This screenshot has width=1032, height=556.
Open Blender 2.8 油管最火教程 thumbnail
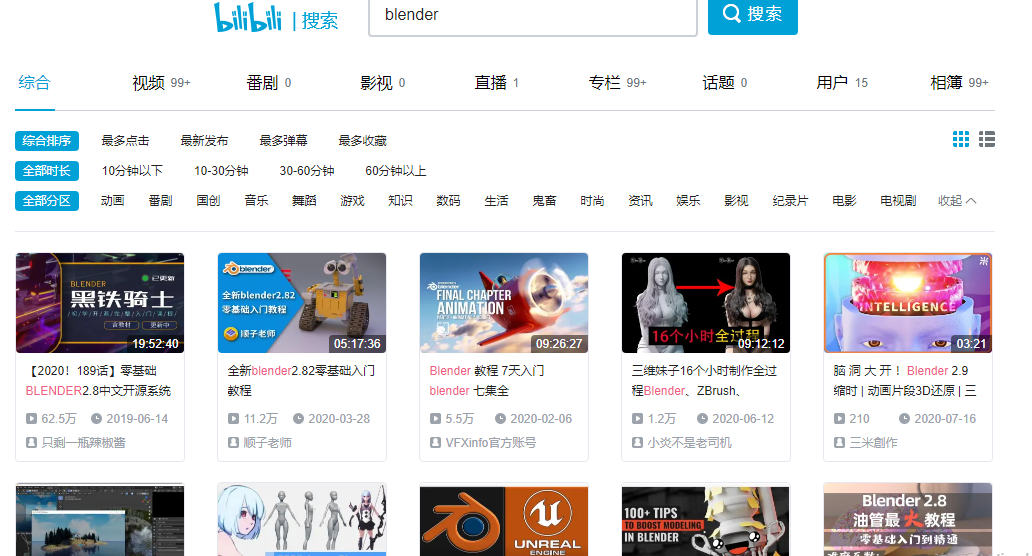908,520
